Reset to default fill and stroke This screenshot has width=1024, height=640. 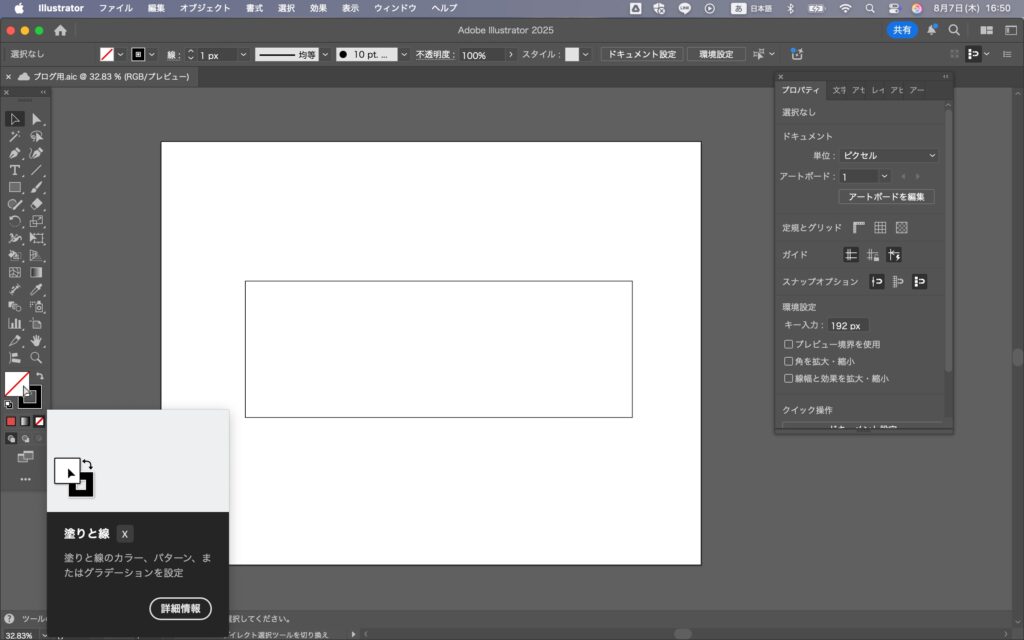click(x=8, y=405)
